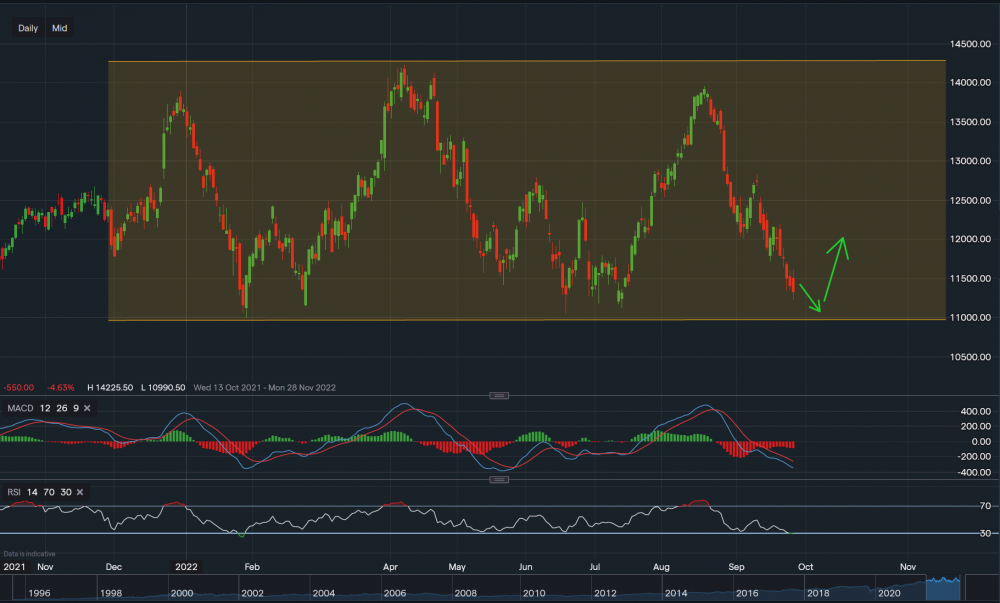Click the 2022 label on date axis

click(186, 566)
